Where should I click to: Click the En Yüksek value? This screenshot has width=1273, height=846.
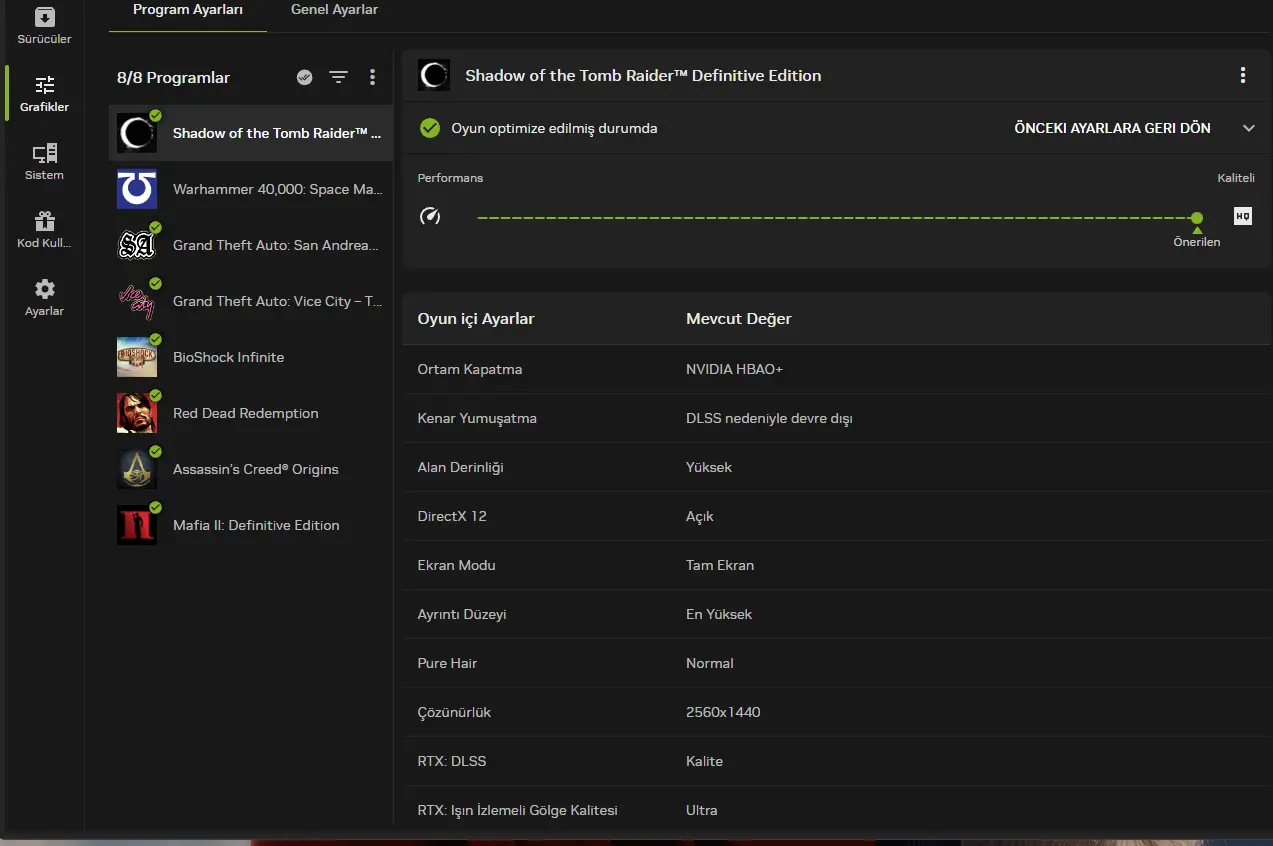click(719, 614)
